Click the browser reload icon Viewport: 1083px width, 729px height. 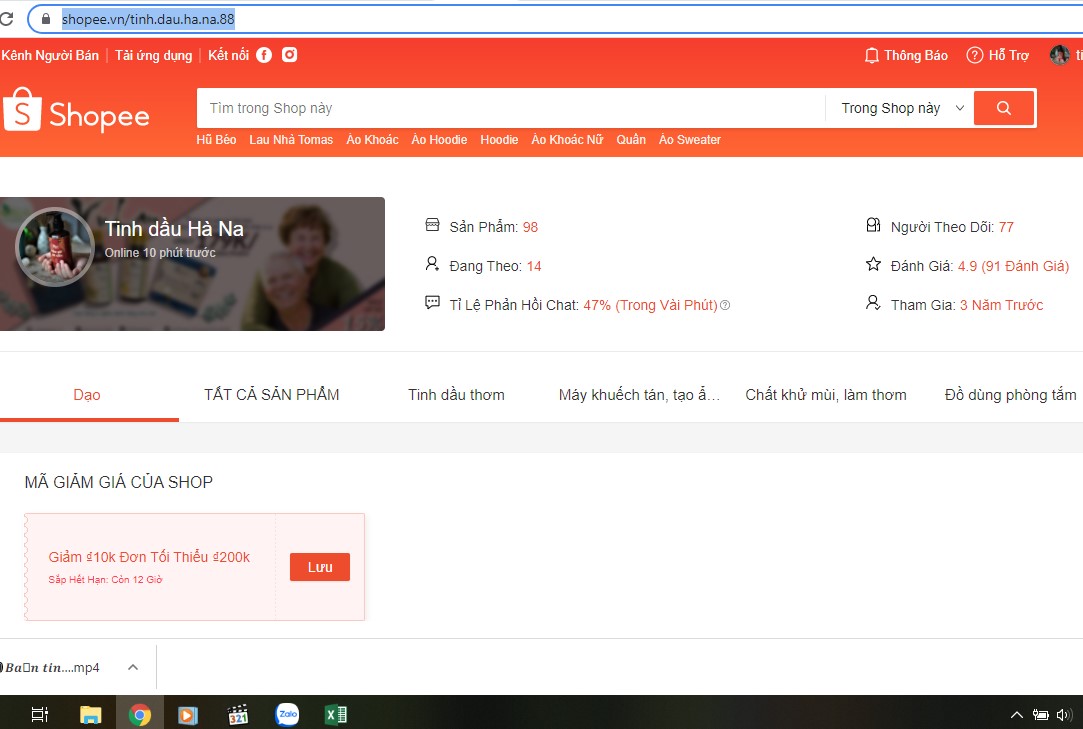tap(6, 19)
